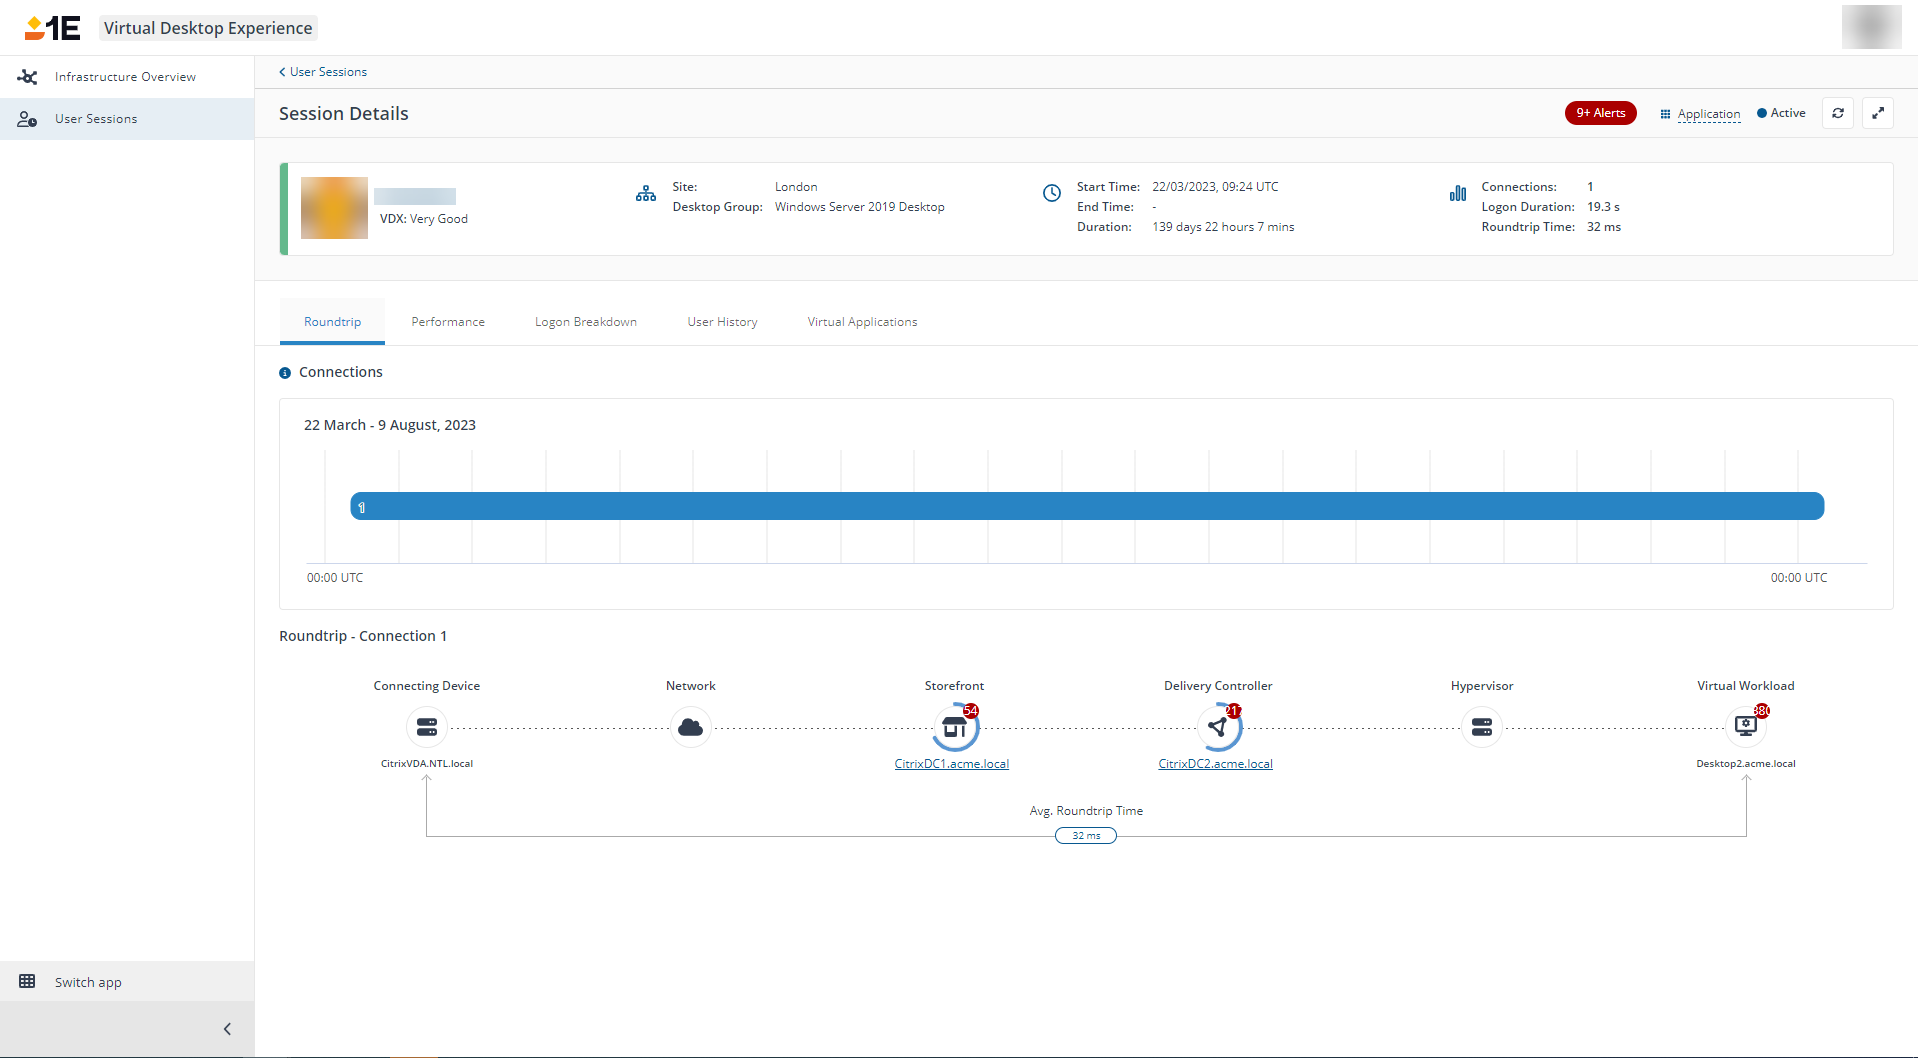Open the CitrixDC1.acme.local link
This screenshot has height=1058, width=1918.
point(952,764)
